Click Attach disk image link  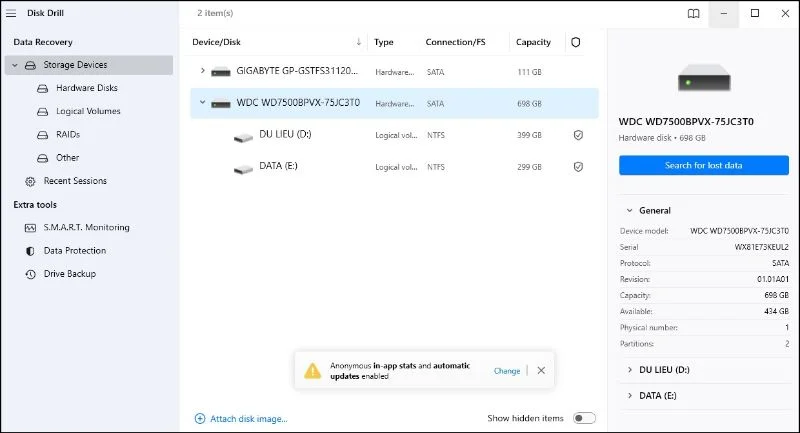(249, 419)
